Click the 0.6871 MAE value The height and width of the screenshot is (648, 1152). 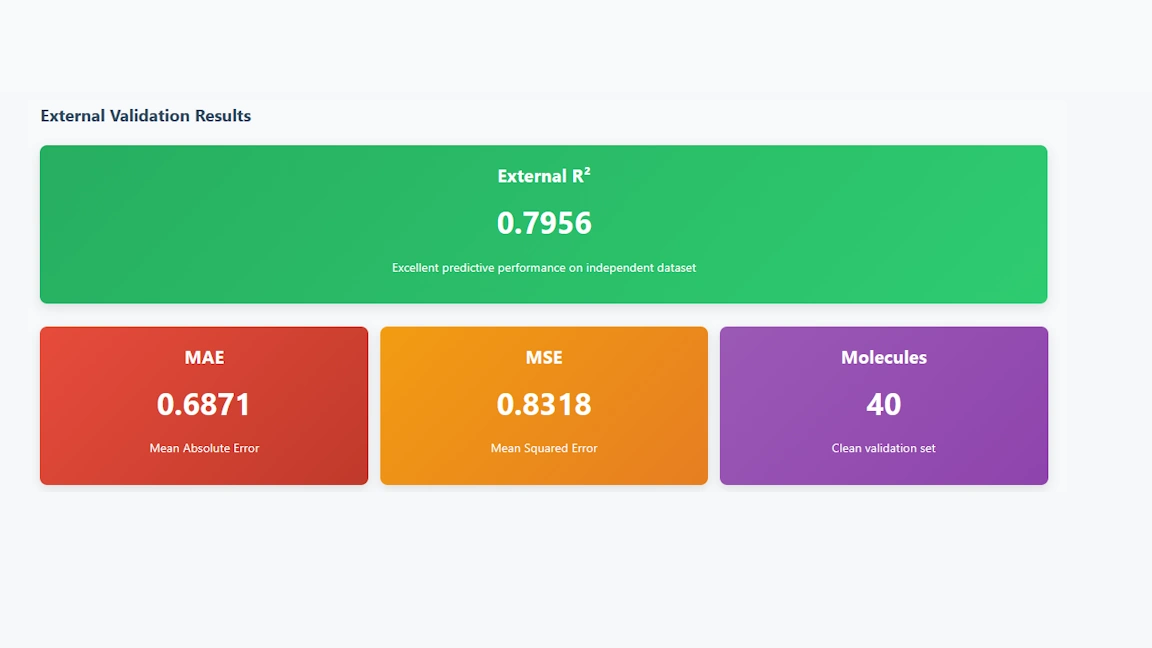[204, 404]
